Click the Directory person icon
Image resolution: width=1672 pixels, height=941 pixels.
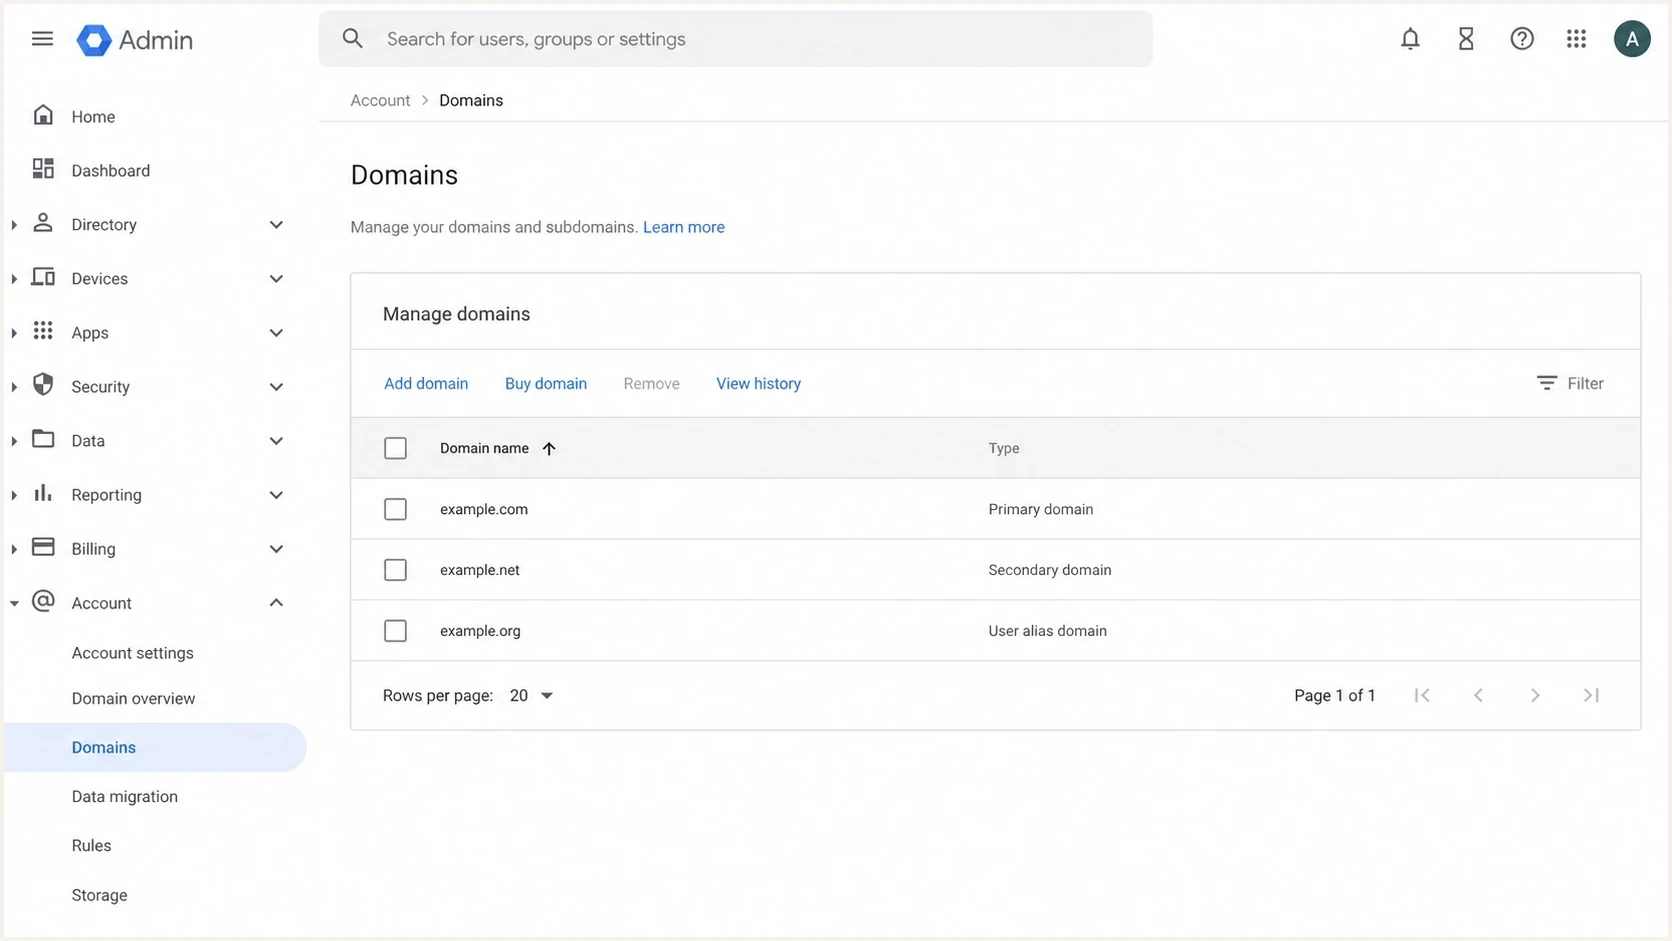pos(43,223)
